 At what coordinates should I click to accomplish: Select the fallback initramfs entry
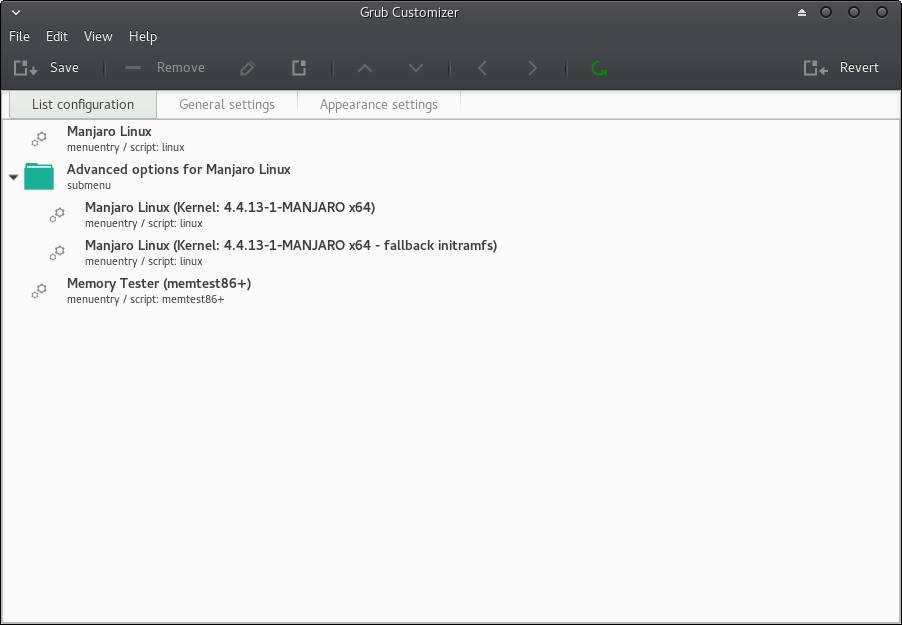pos(451,253)
